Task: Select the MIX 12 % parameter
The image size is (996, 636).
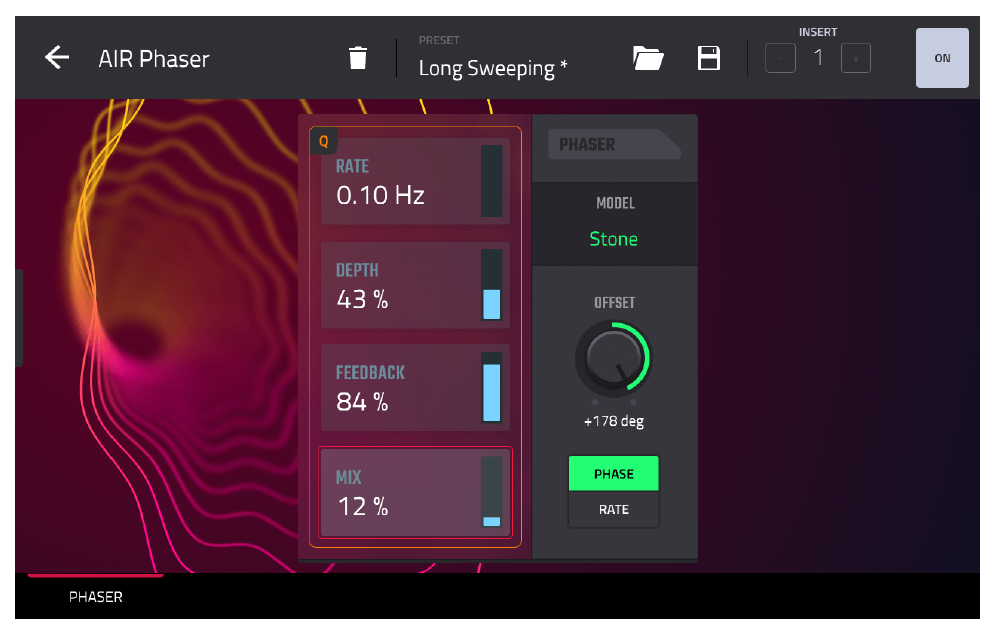Action: coord(415,492)
